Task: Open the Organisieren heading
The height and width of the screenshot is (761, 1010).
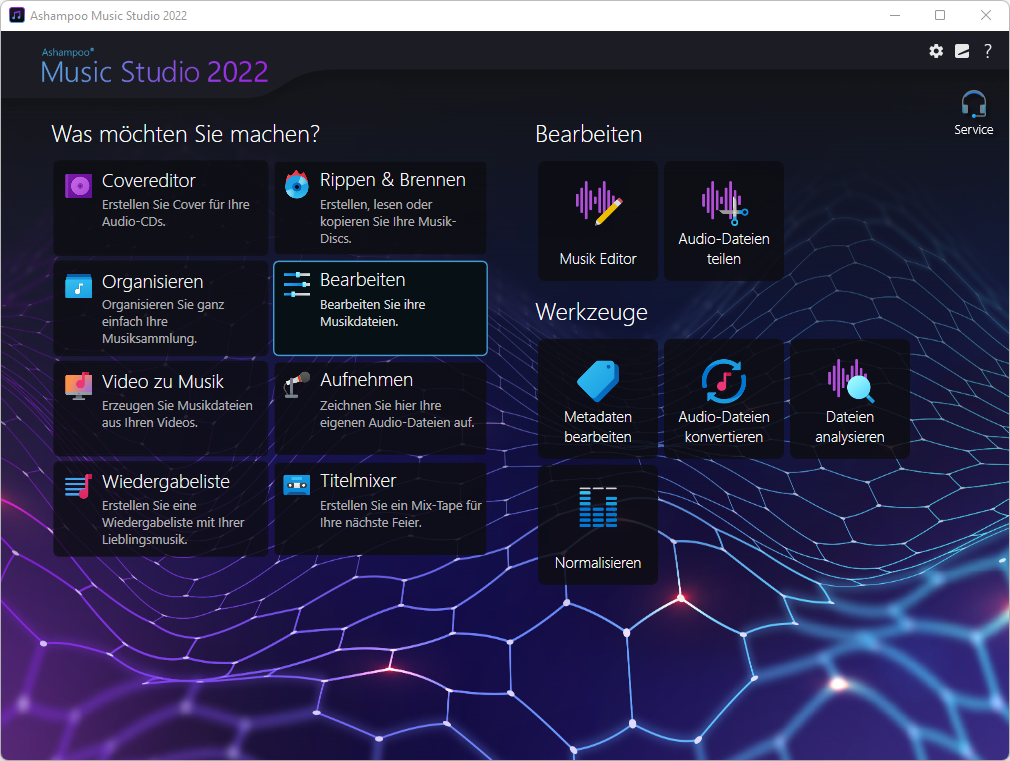Action: coord(153,282)
